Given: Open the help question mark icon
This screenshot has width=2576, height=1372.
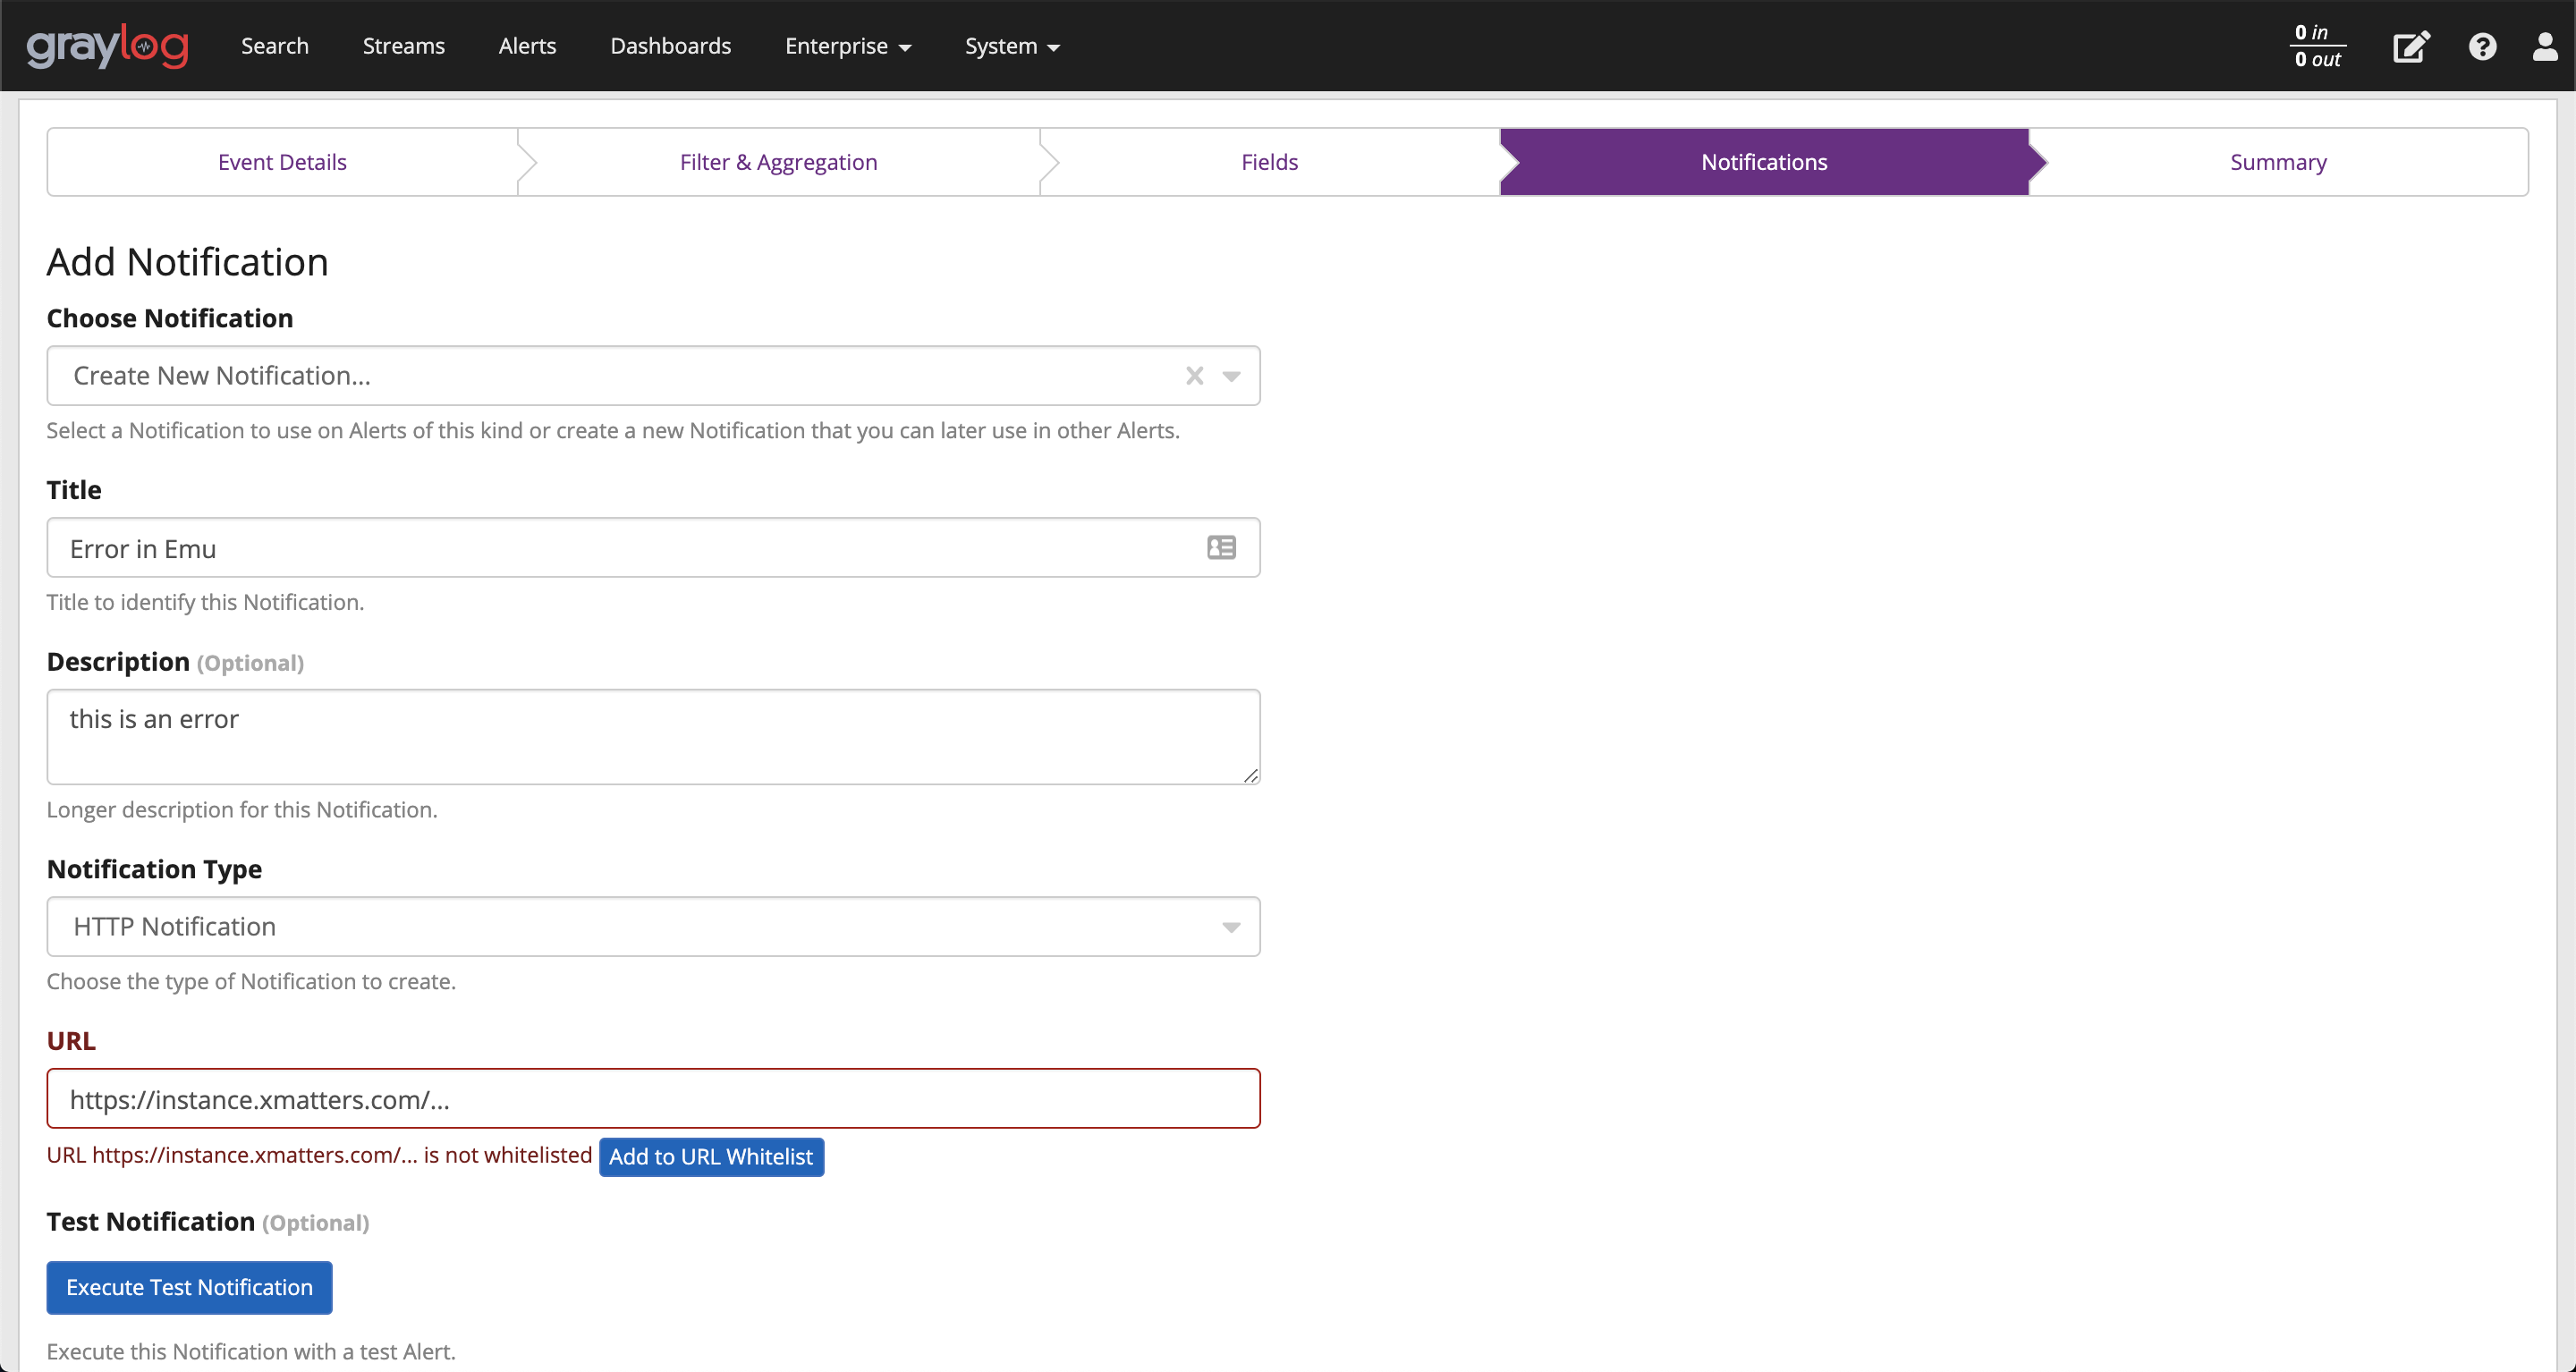Looking at the screenshot, I should coord(2482,47).
